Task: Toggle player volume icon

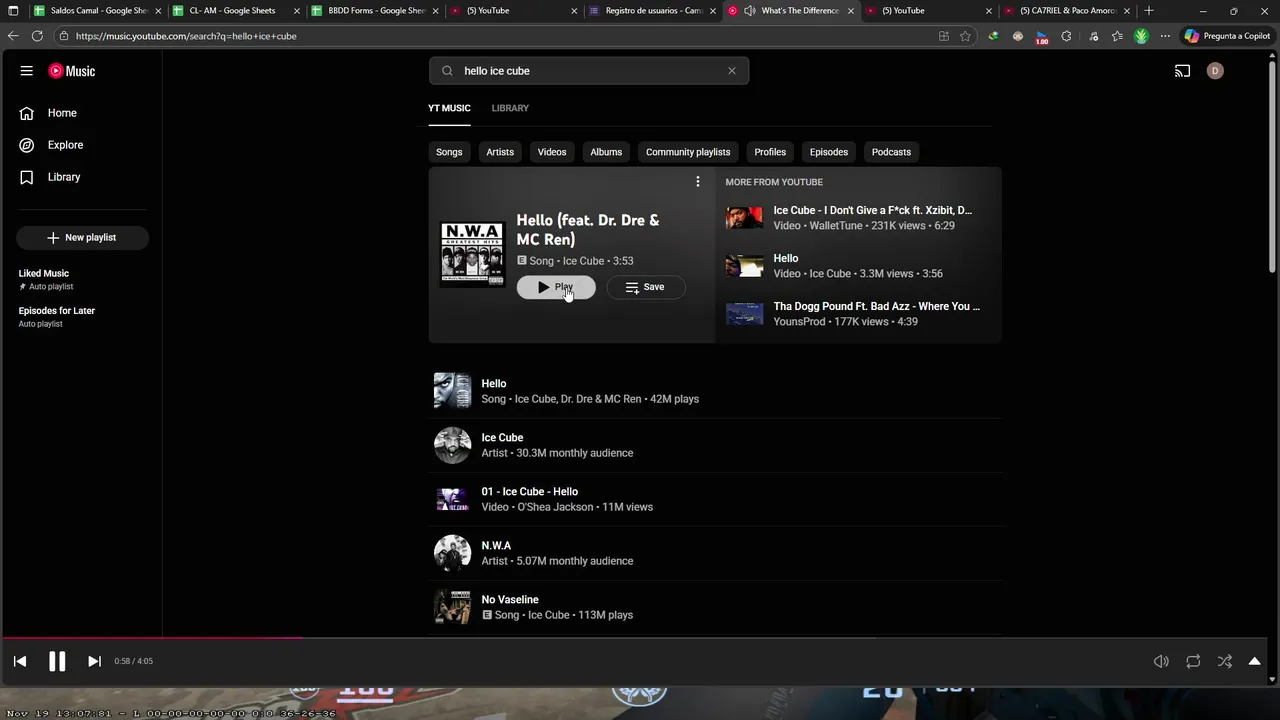Action: pos(1161,661)
